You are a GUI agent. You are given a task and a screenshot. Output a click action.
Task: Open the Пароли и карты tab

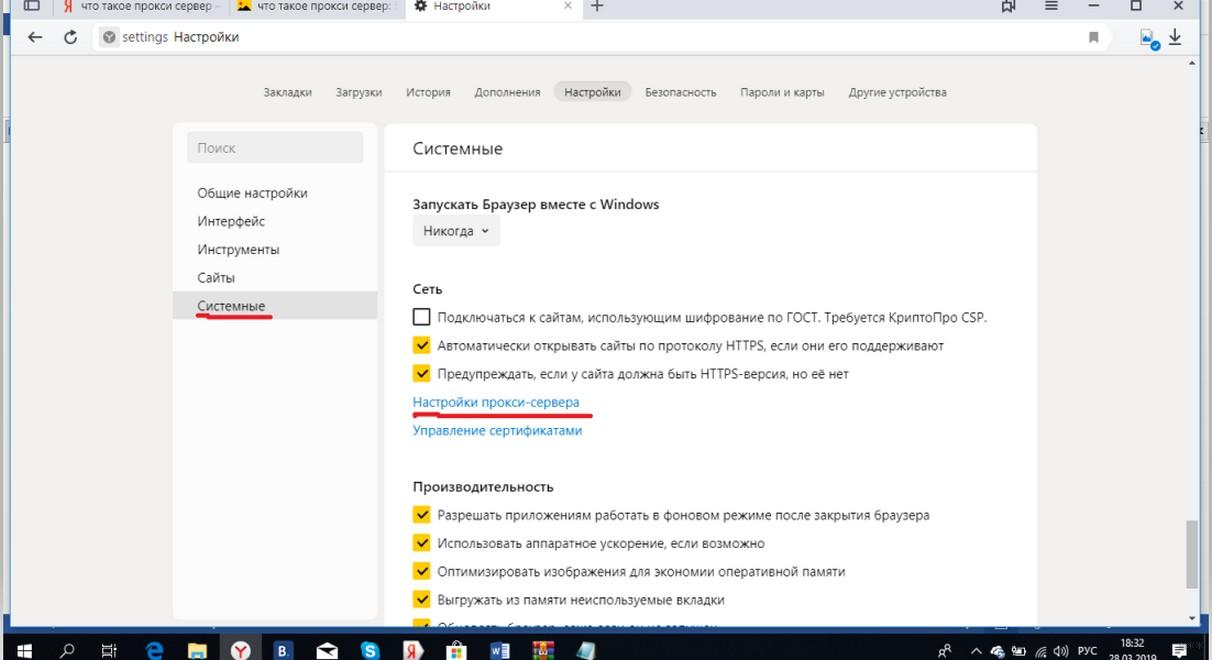782,92
